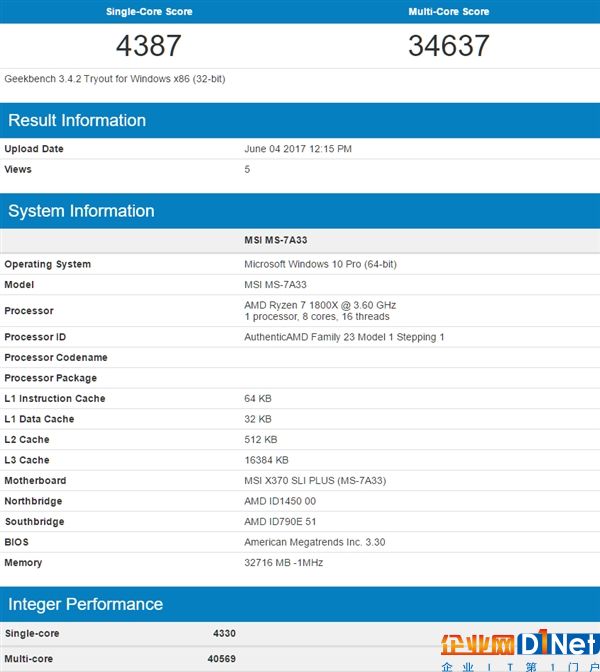
Task: Click the Processor Package label
Action: tap(51, 378)
